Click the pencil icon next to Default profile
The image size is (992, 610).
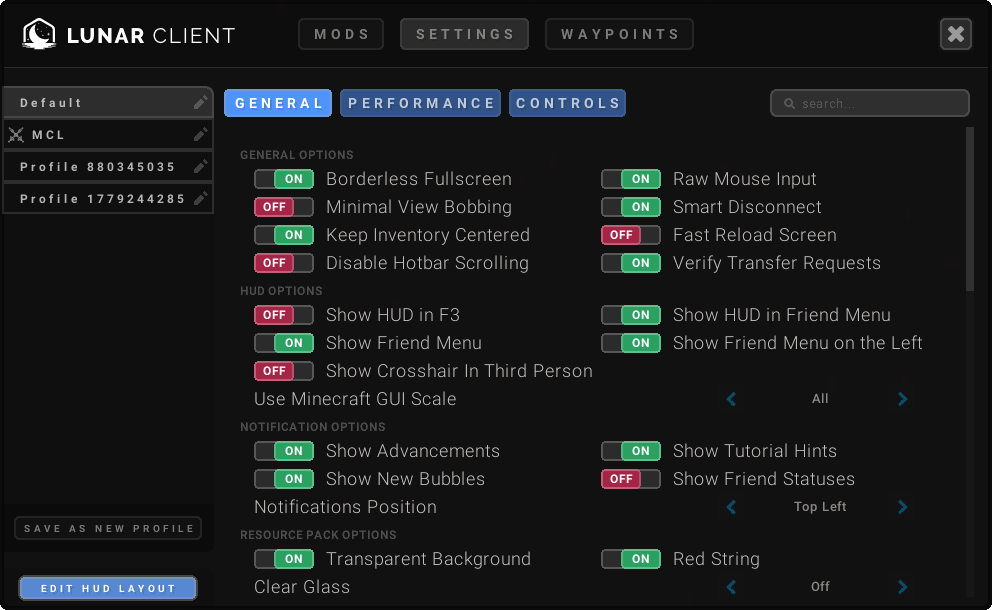(201, 103)
